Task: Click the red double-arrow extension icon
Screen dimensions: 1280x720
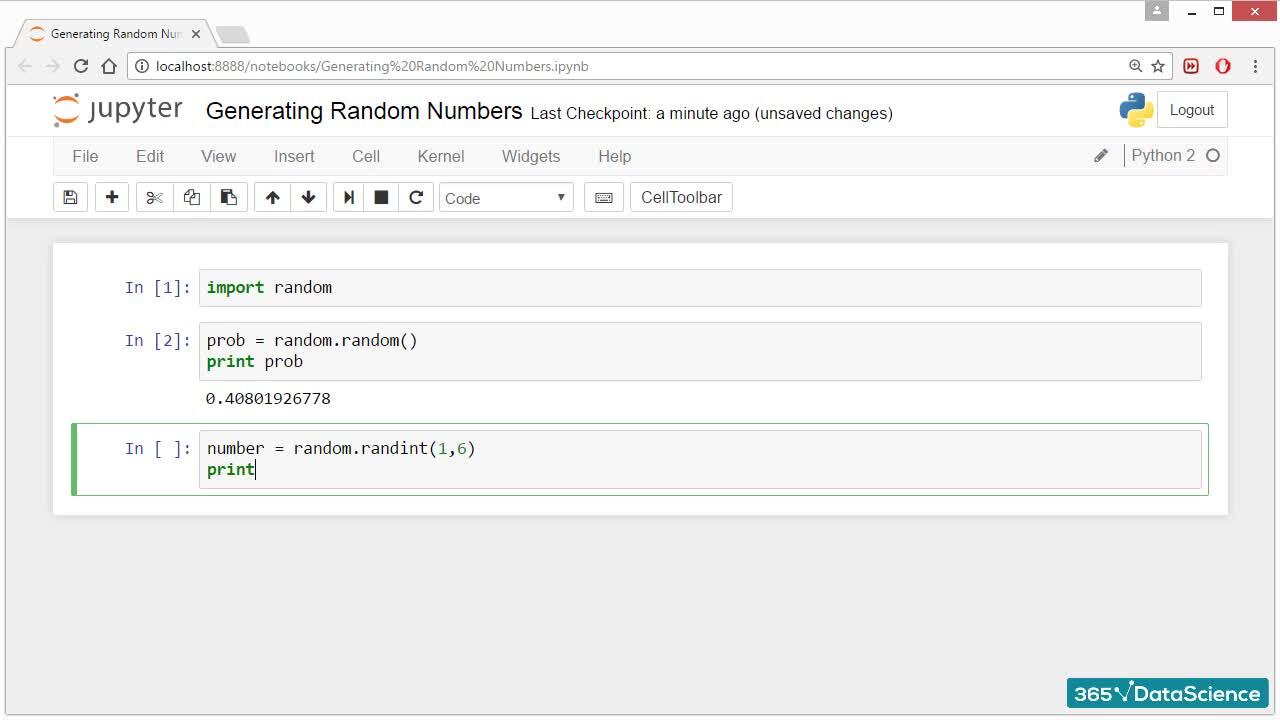Action: (x=1191, y=66)
